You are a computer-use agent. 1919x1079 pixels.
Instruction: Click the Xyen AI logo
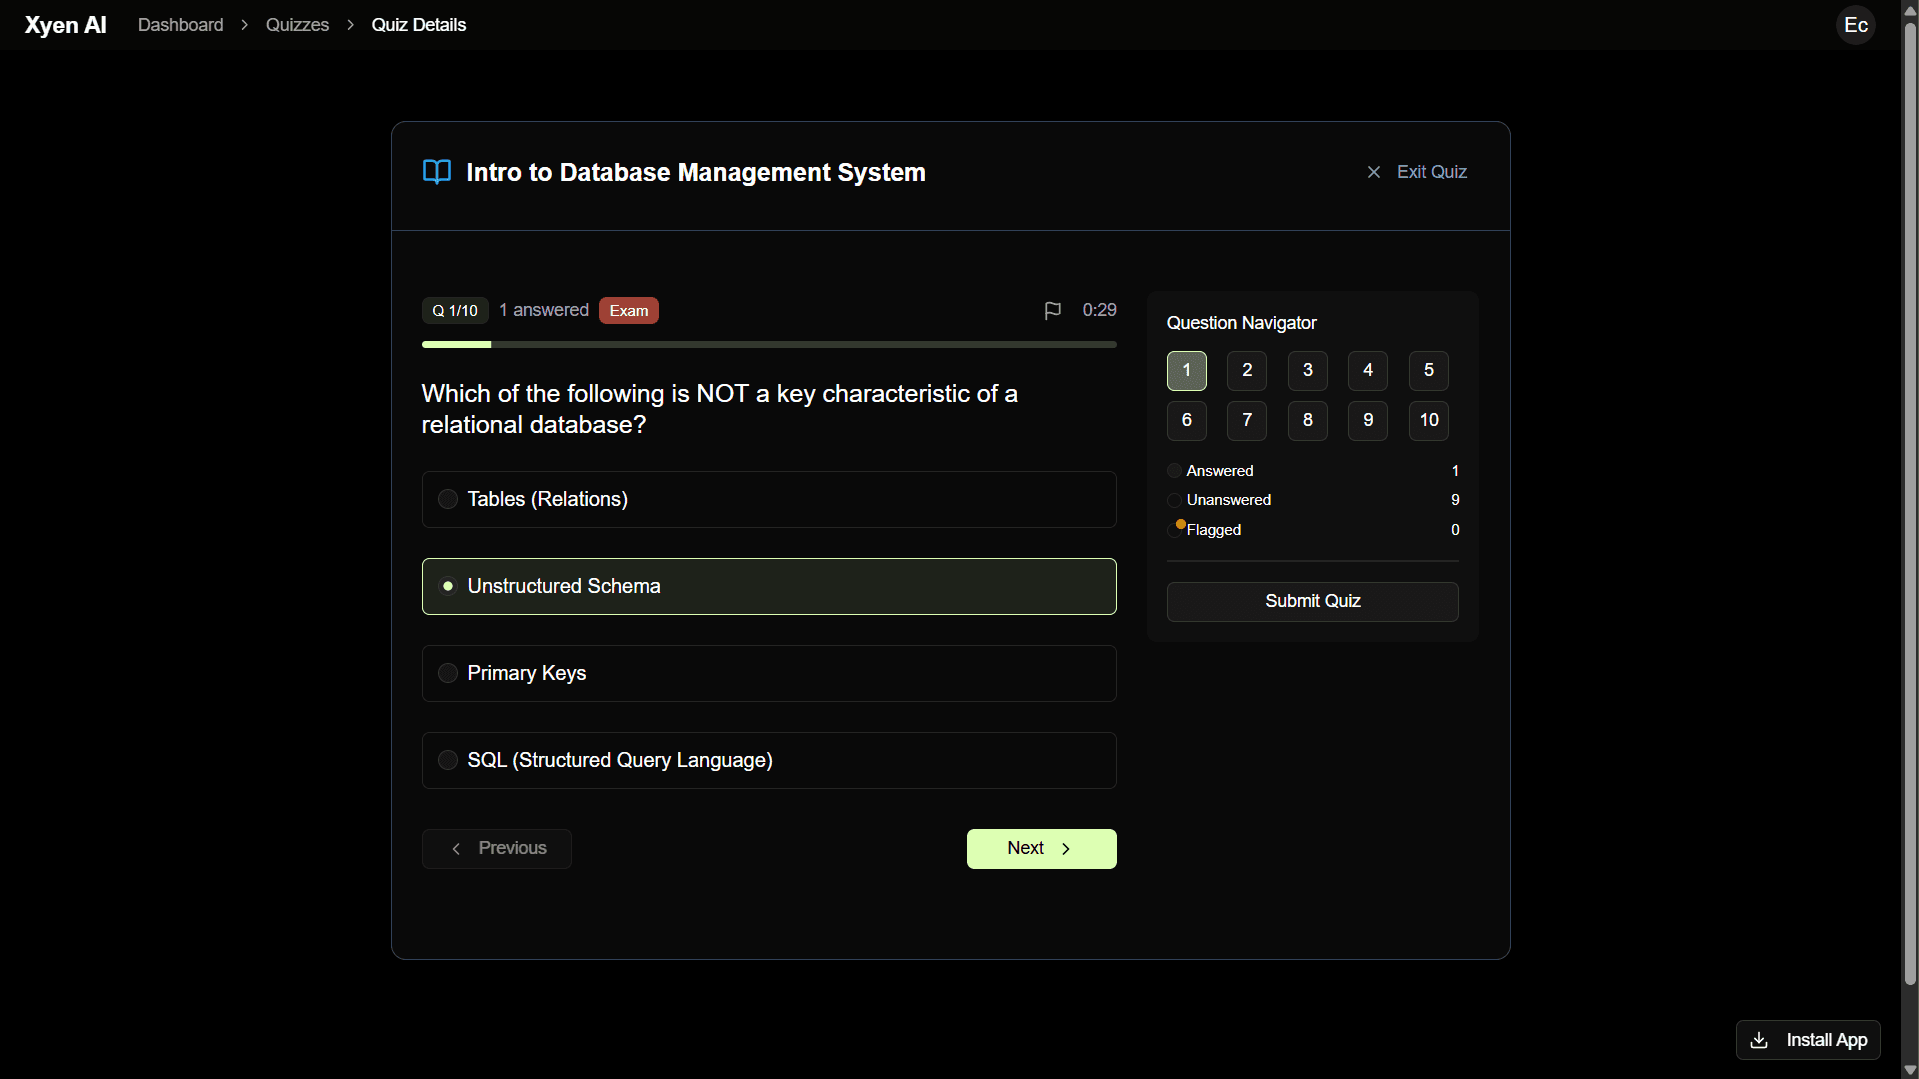(x=66, y=25)
